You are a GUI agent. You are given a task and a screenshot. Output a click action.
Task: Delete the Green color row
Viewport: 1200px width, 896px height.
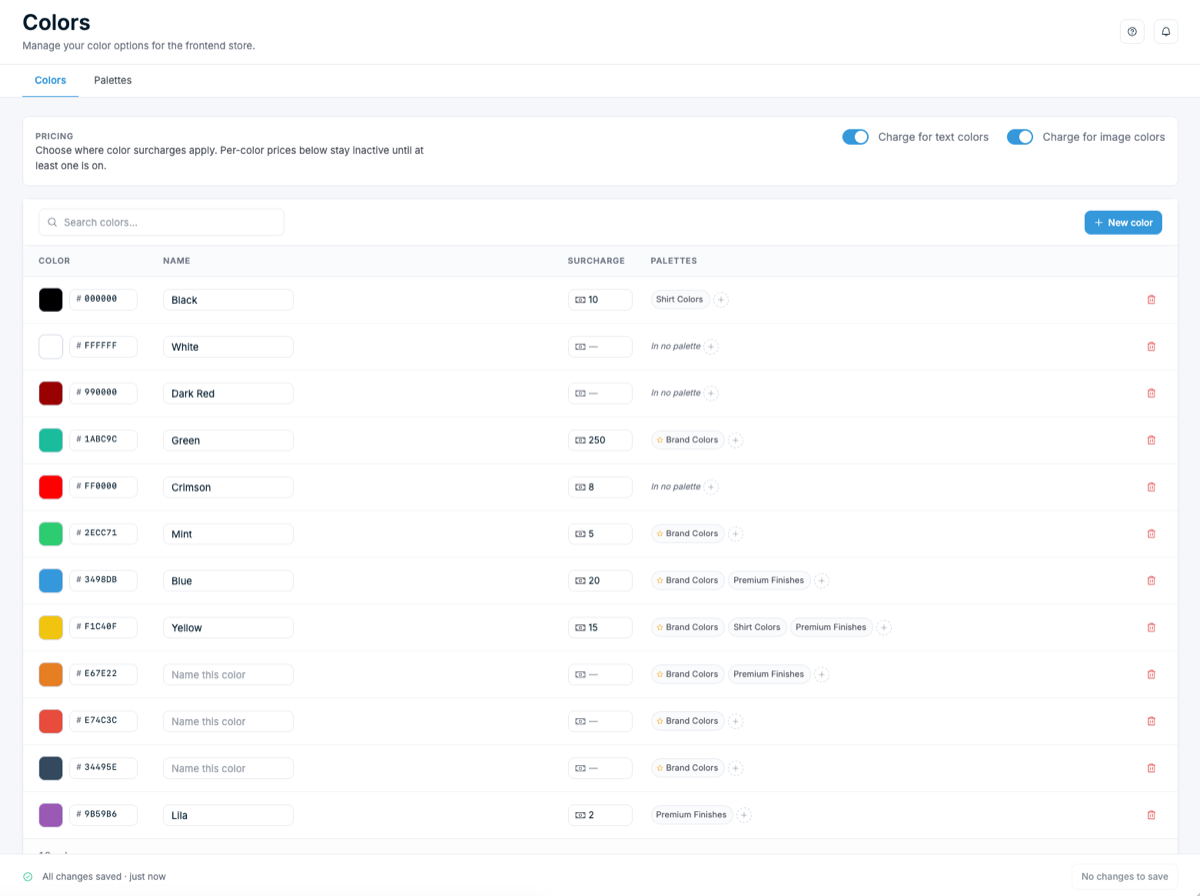[1151, 440]
